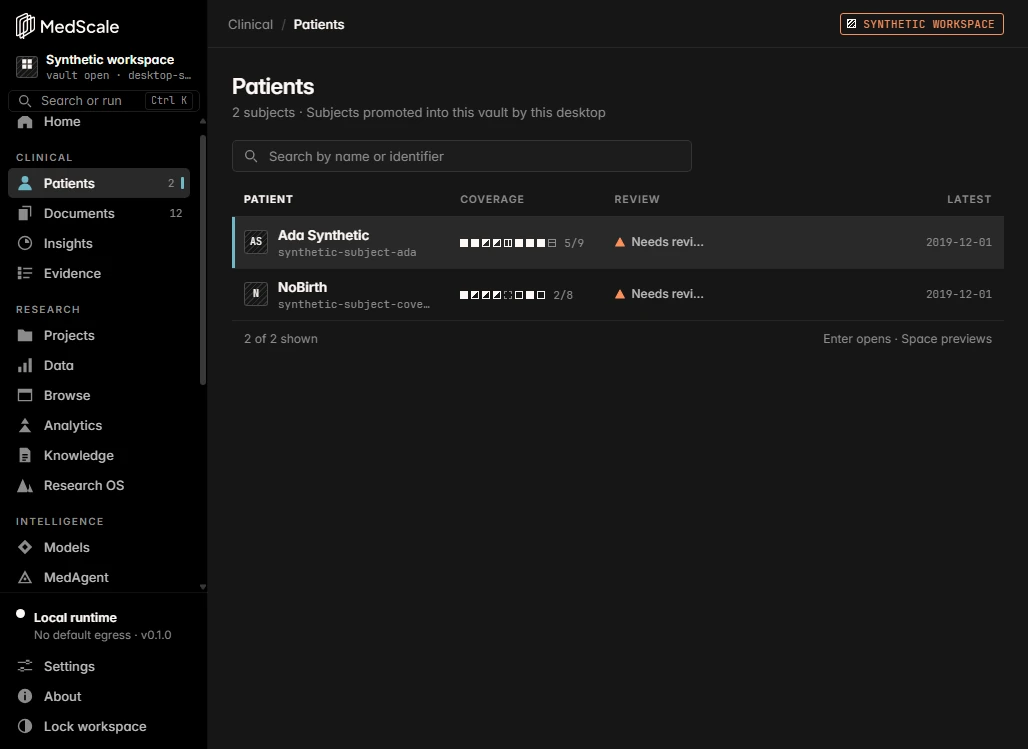Viewport: 1028px width, 749px height.
Task: Open the NoBirth patient row
Action: (618, 294)
